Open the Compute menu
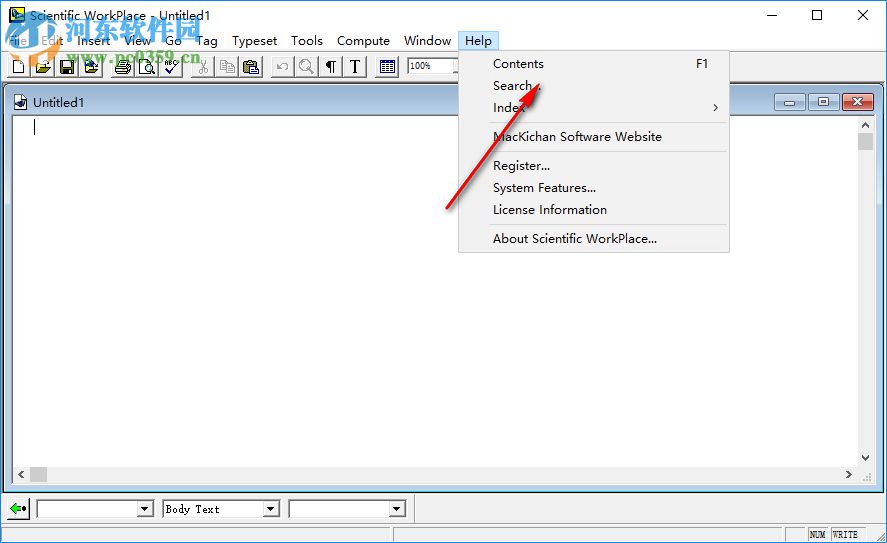The height and width of the screenshot is (543, 887). (363, 41)
